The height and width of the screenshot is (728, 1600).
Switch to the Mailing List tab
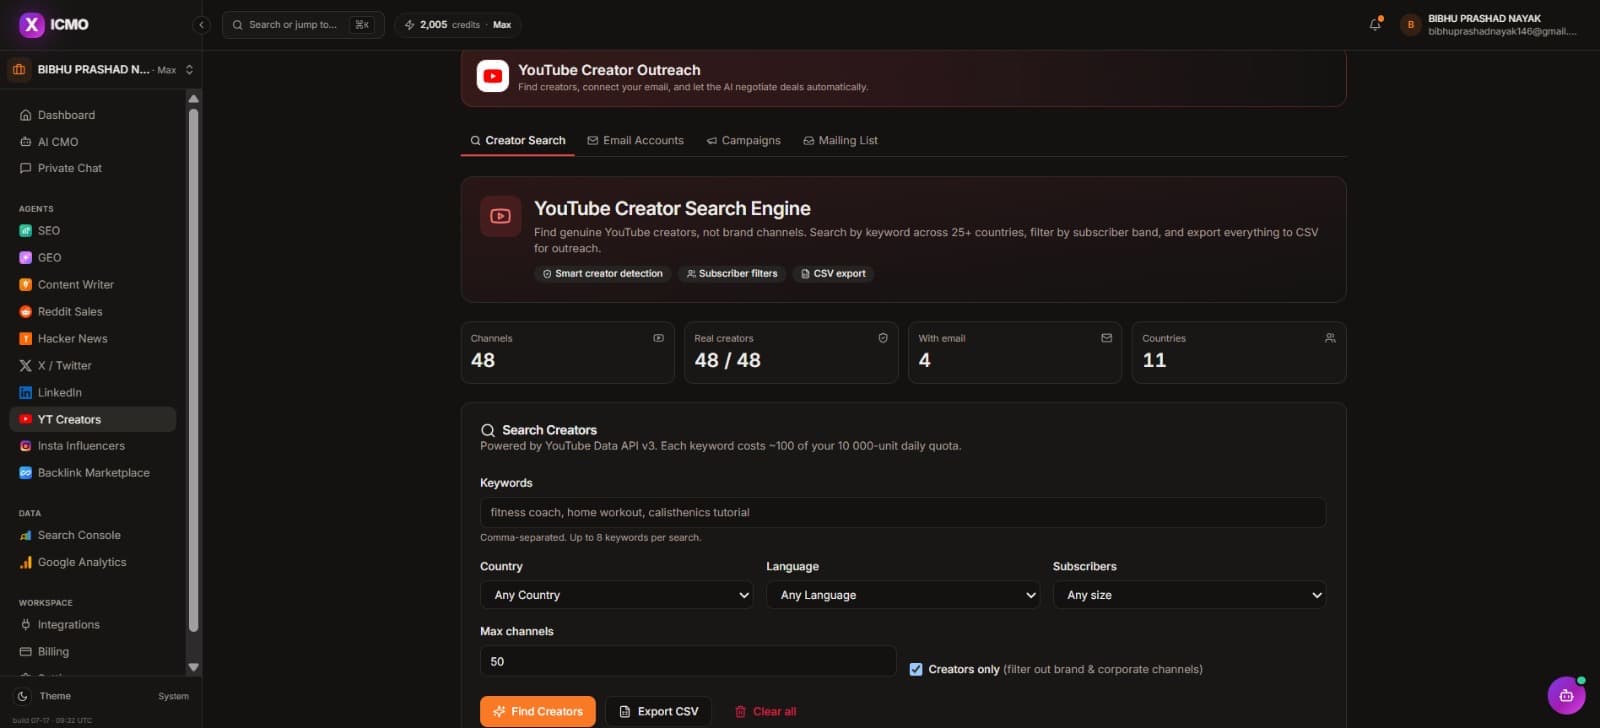pos(841,140)
